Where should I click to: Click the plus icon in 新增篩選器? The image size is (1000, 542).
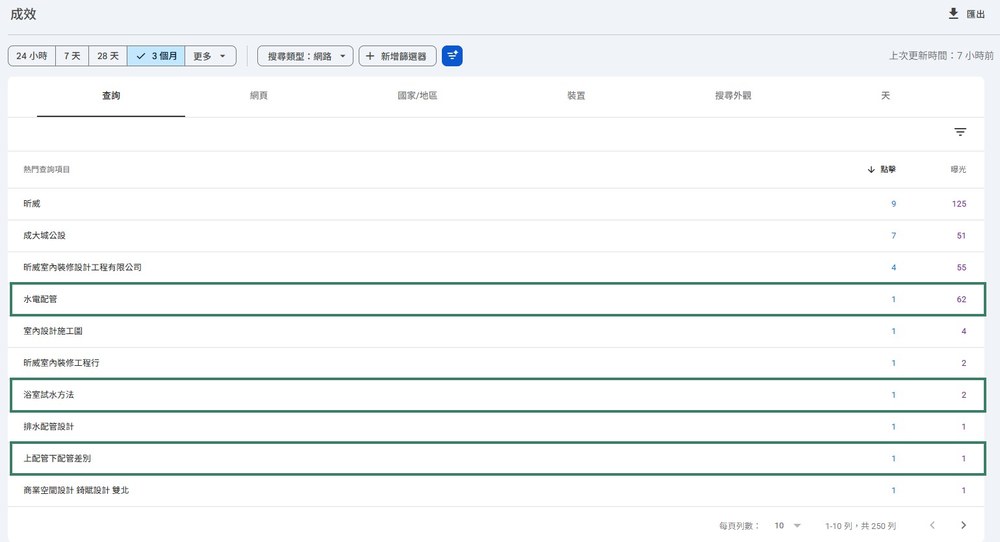370,56
